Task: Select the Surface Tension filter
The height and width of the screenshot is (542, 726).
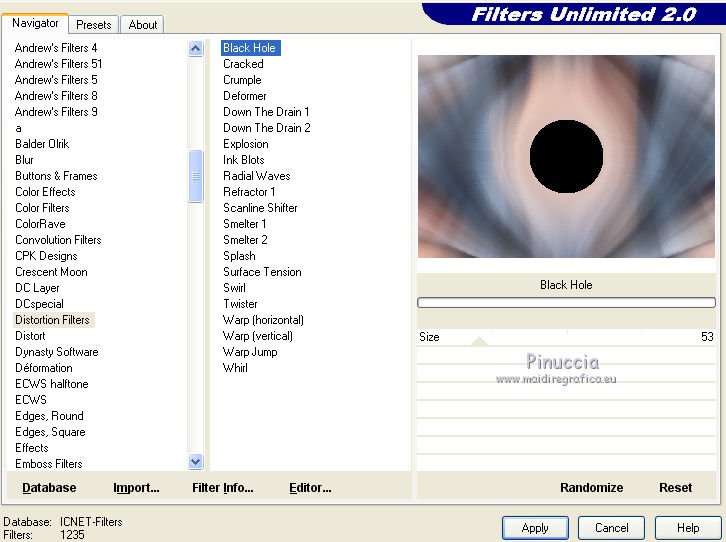Action: point(262,272)
